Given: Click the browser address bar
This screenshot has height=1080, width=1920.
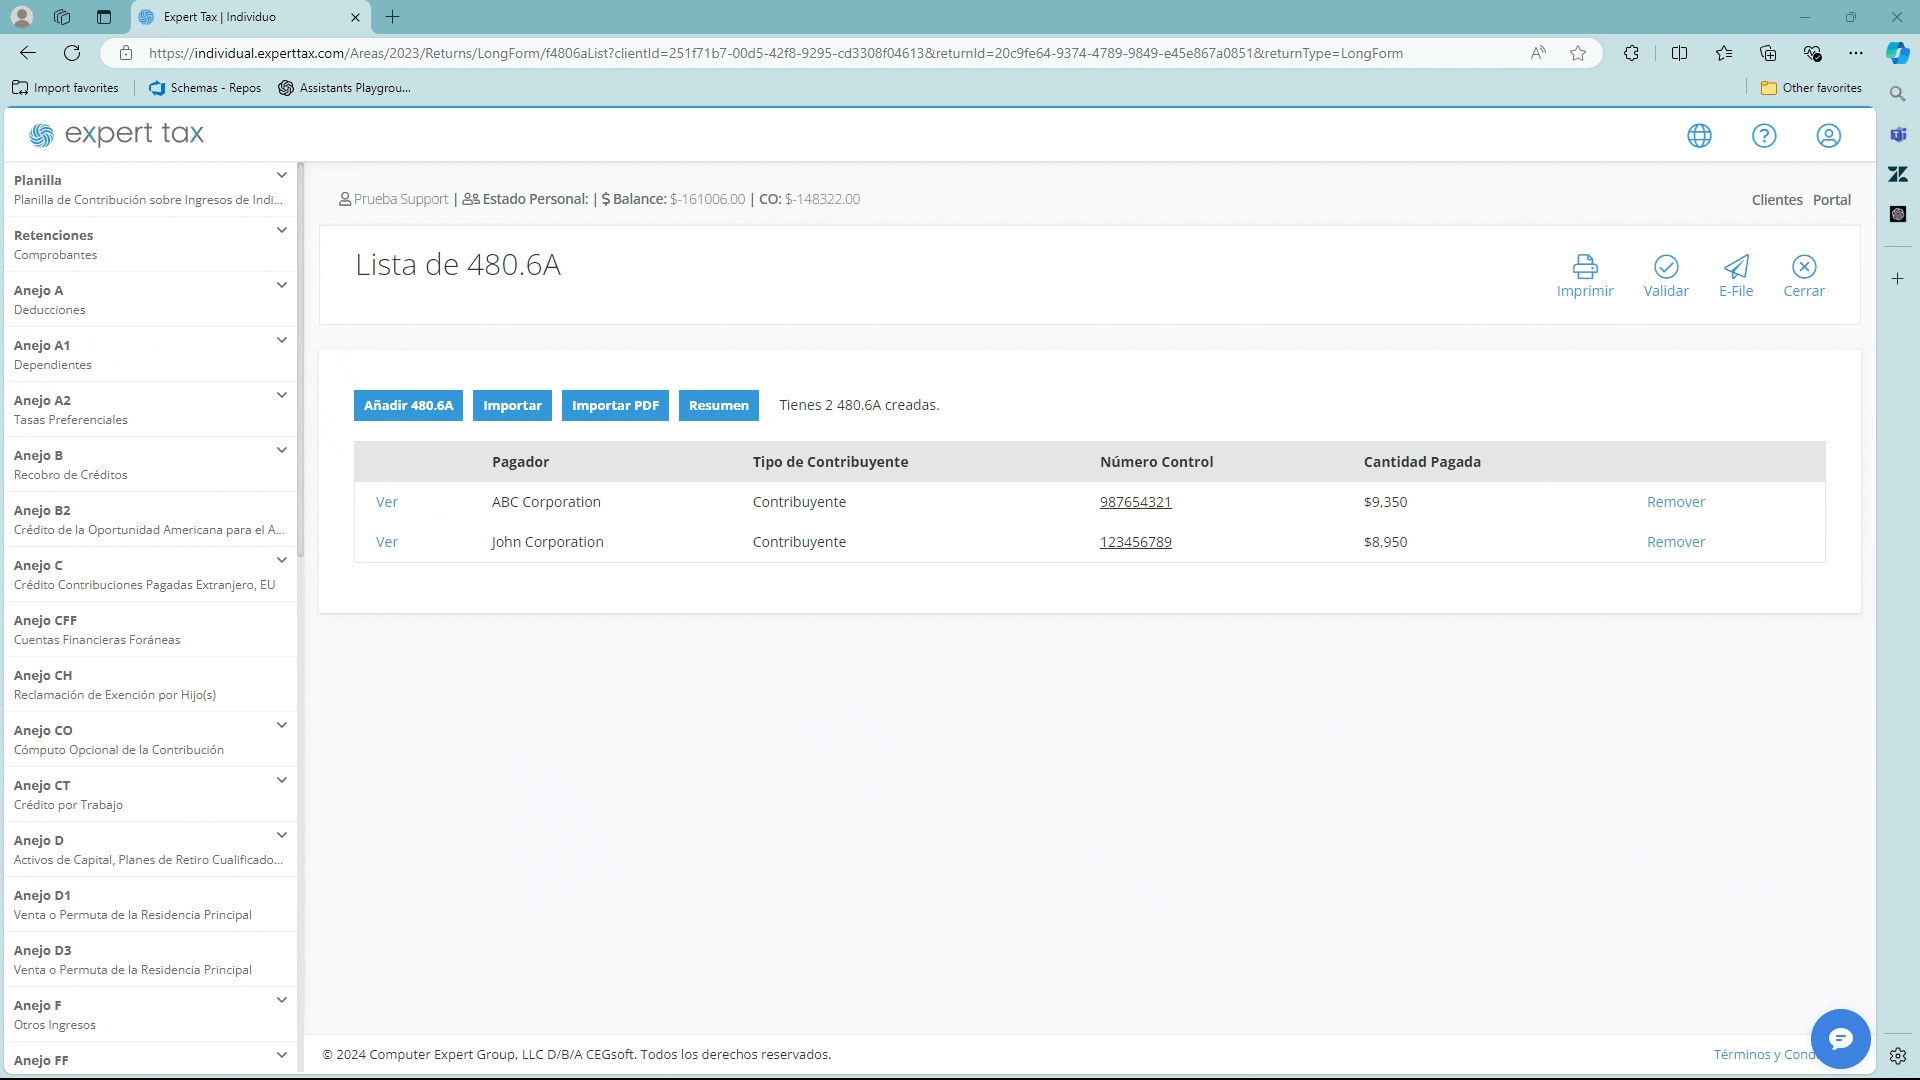Looking at the screenshot, I should (x=775, y=53).
